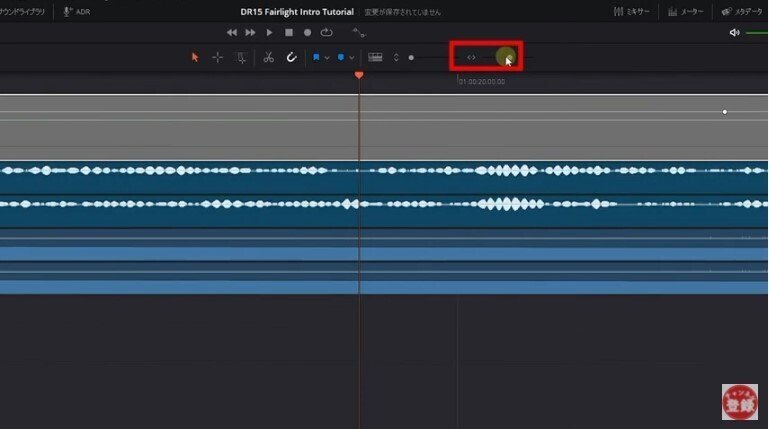Image resolution: width=769 pixels, height=429 pixels.
Task: Open the Meters panel (メーター)
Action: [686, 12]
